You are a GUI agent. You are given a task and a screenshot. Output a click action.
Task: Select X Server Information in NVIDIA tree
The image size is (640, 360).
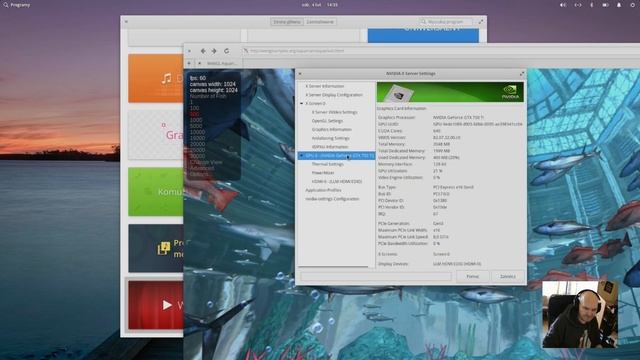[x=324, y=86]
